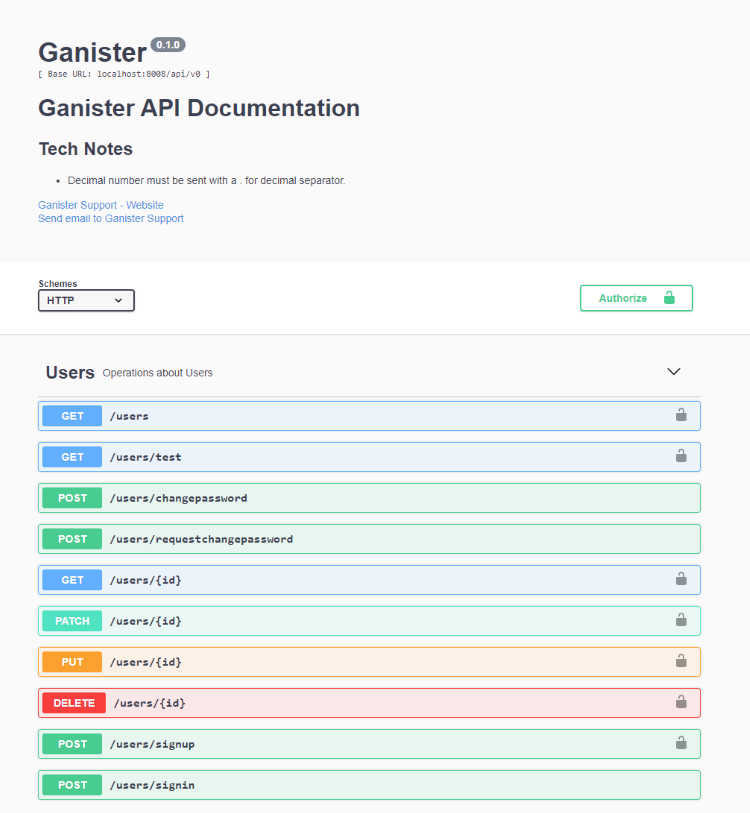Click lock icon on PATCH /users/{id} row
750x813 pixels.
tap(681, 620)
